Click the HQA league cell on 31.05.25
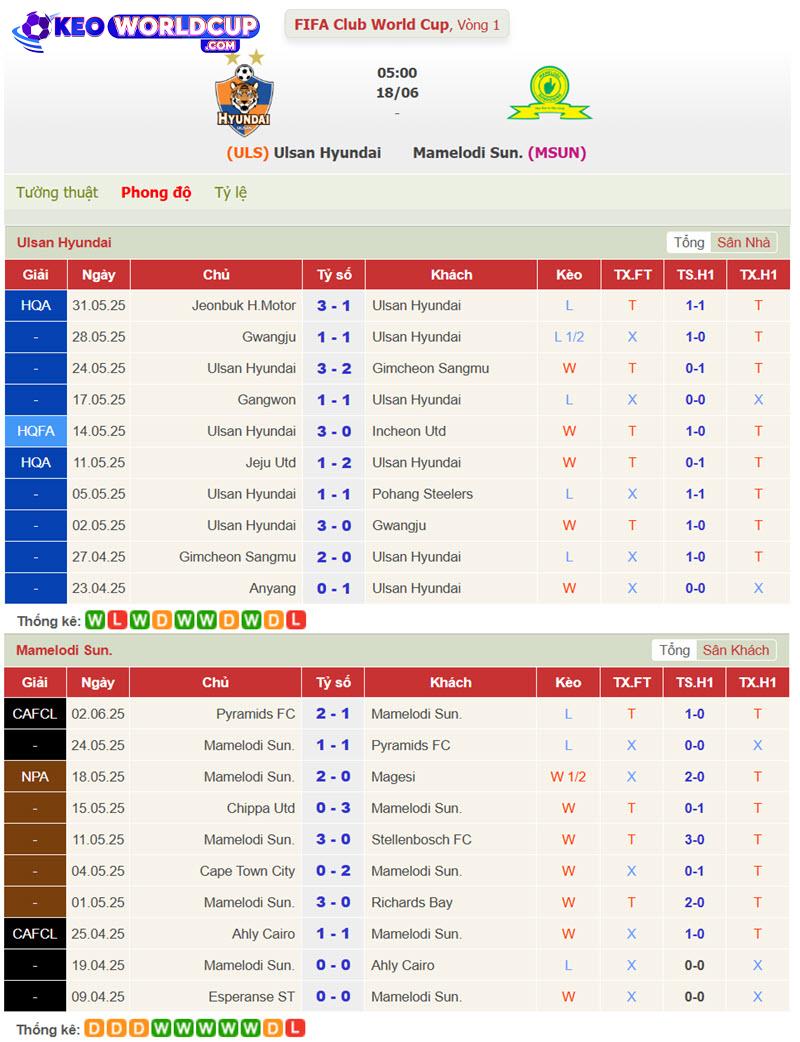 click(36, 306)
